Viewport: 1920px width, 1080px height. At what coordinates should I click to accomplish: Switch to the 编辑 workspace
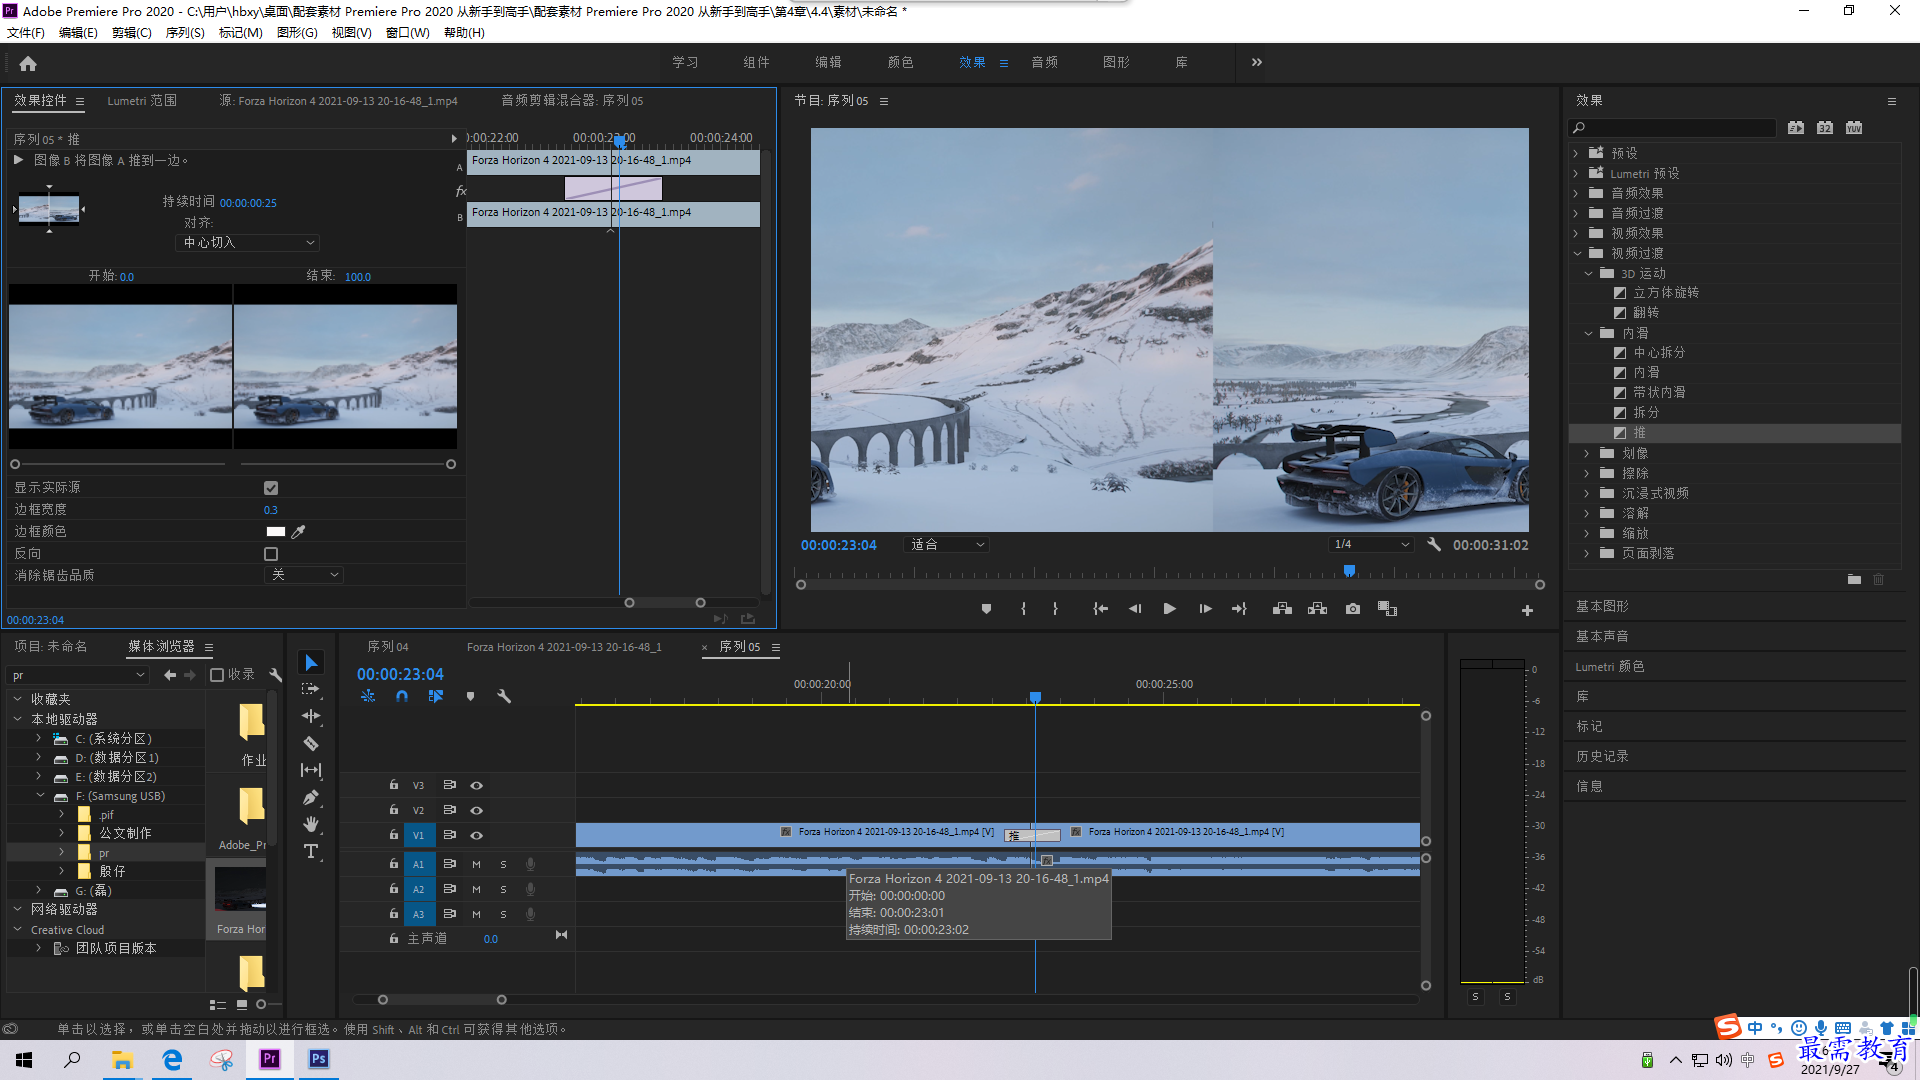pyautogui.click(x=828, y=62)
